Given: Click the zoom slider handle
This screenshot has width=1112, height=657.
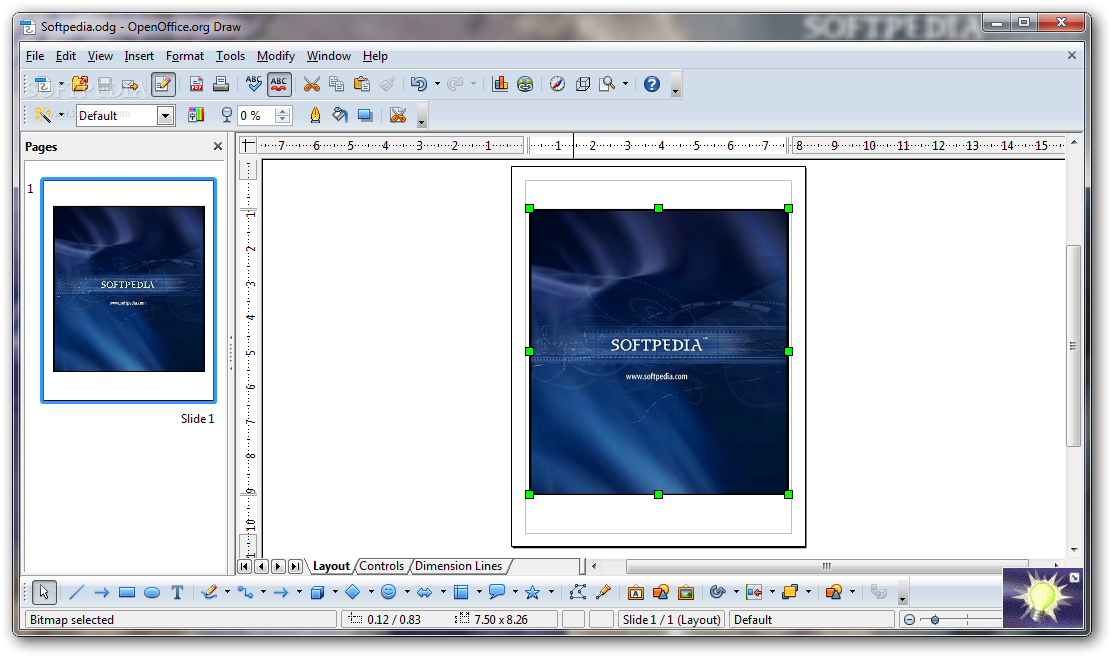Looking at the screenshot, I should pos(935,619).
